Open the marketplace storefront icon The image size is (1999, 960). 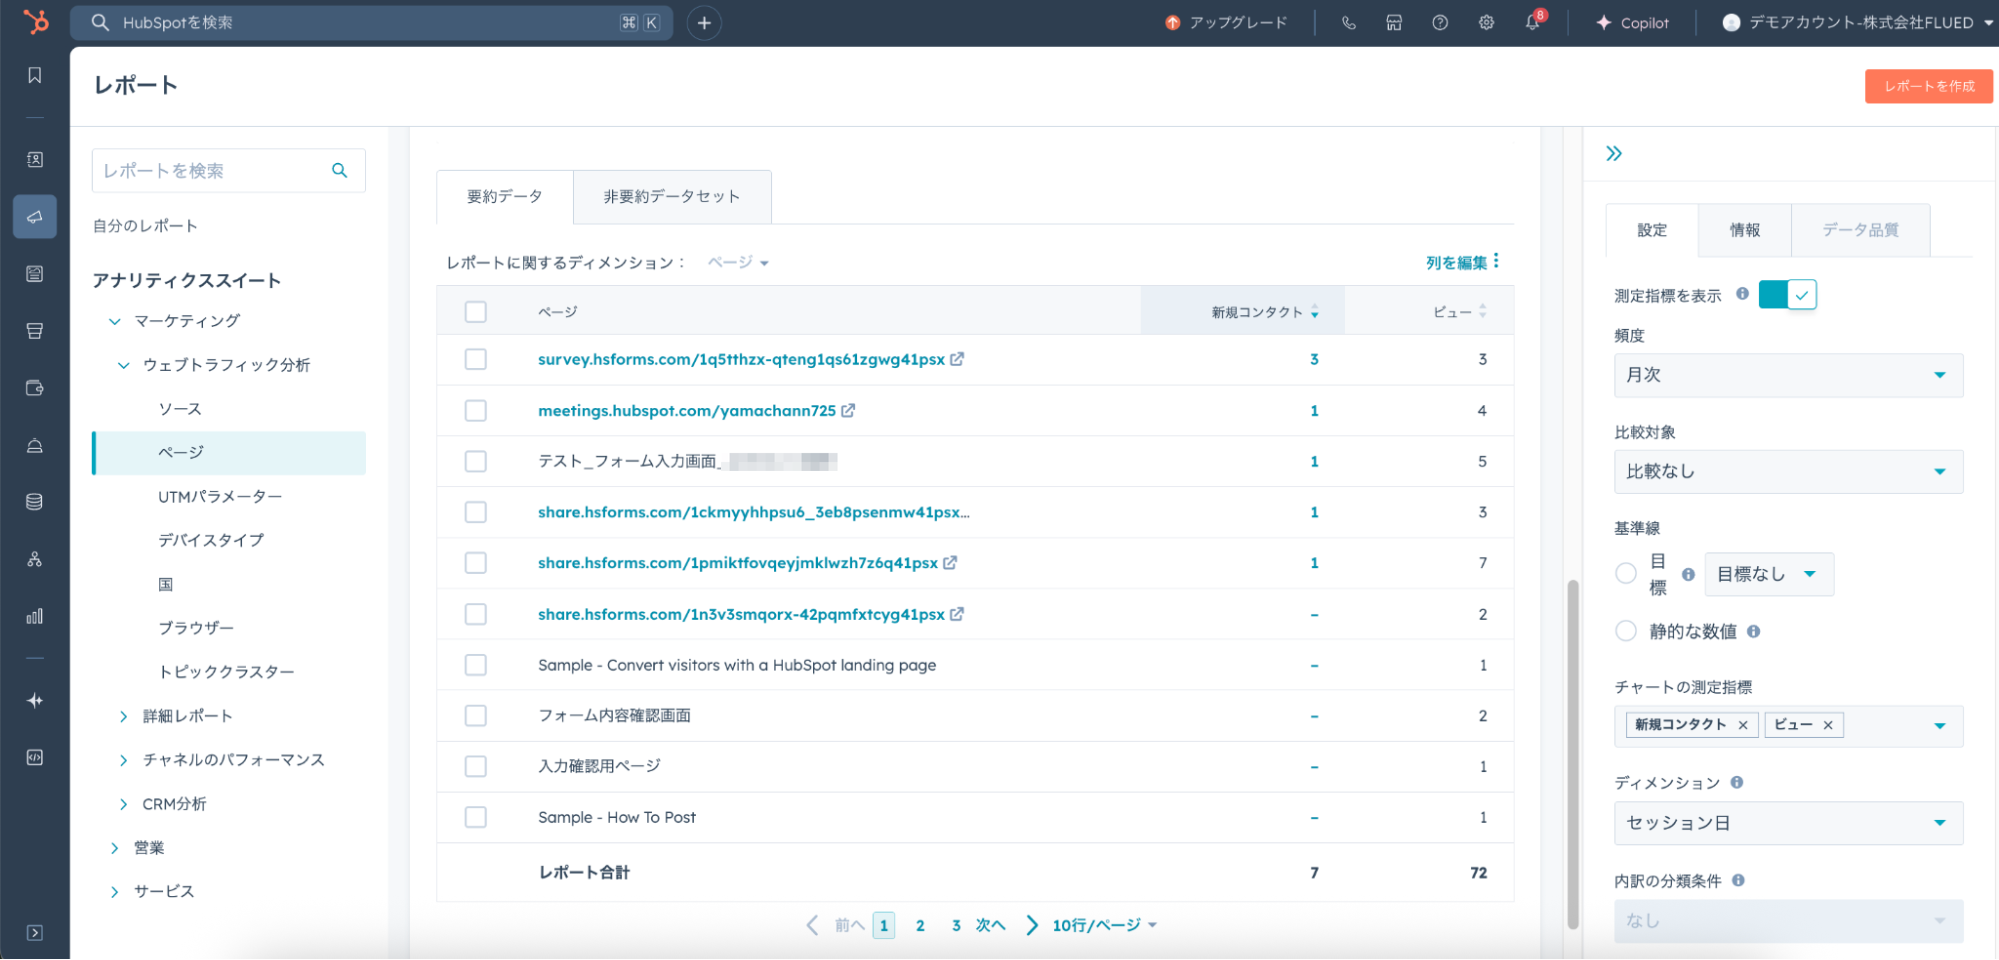(x=1394, y=23)
